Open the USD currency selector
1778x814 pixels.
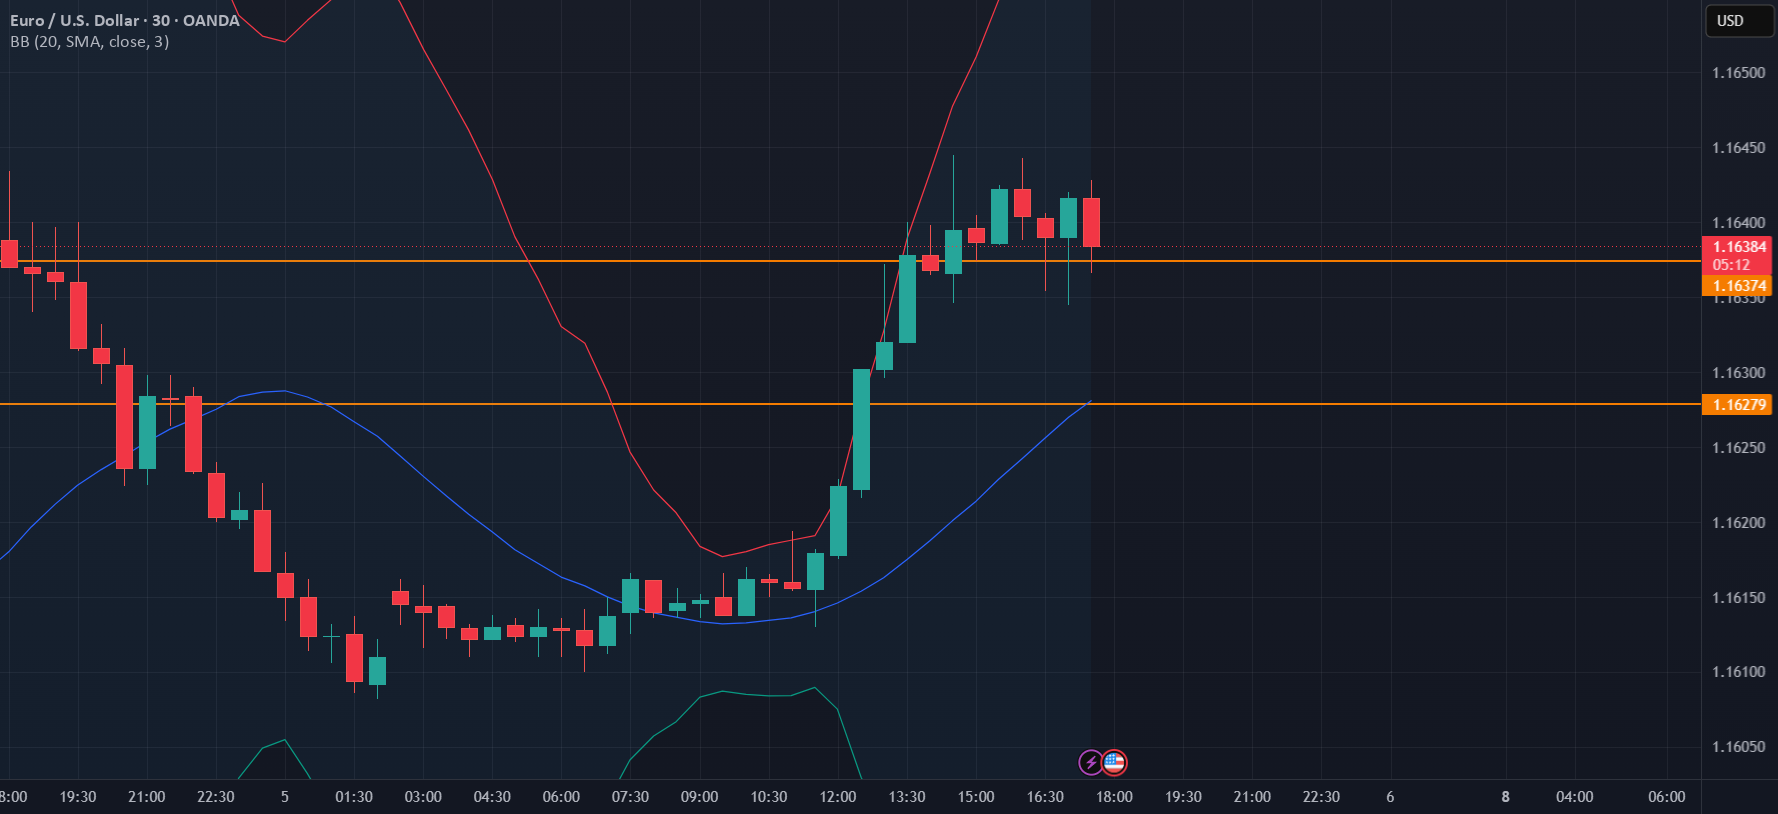(x=1739, y=21)
